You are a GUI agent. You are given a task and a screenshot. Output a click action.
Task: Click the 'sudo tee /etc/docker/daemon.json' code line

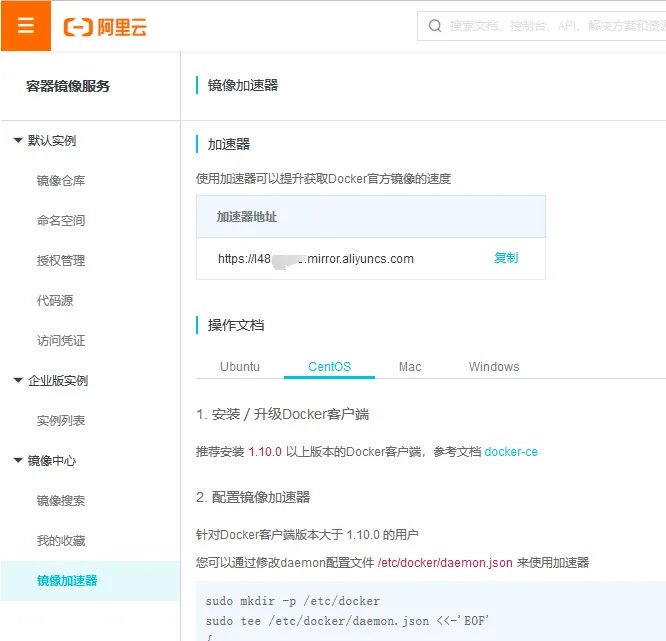coord(347,621)
